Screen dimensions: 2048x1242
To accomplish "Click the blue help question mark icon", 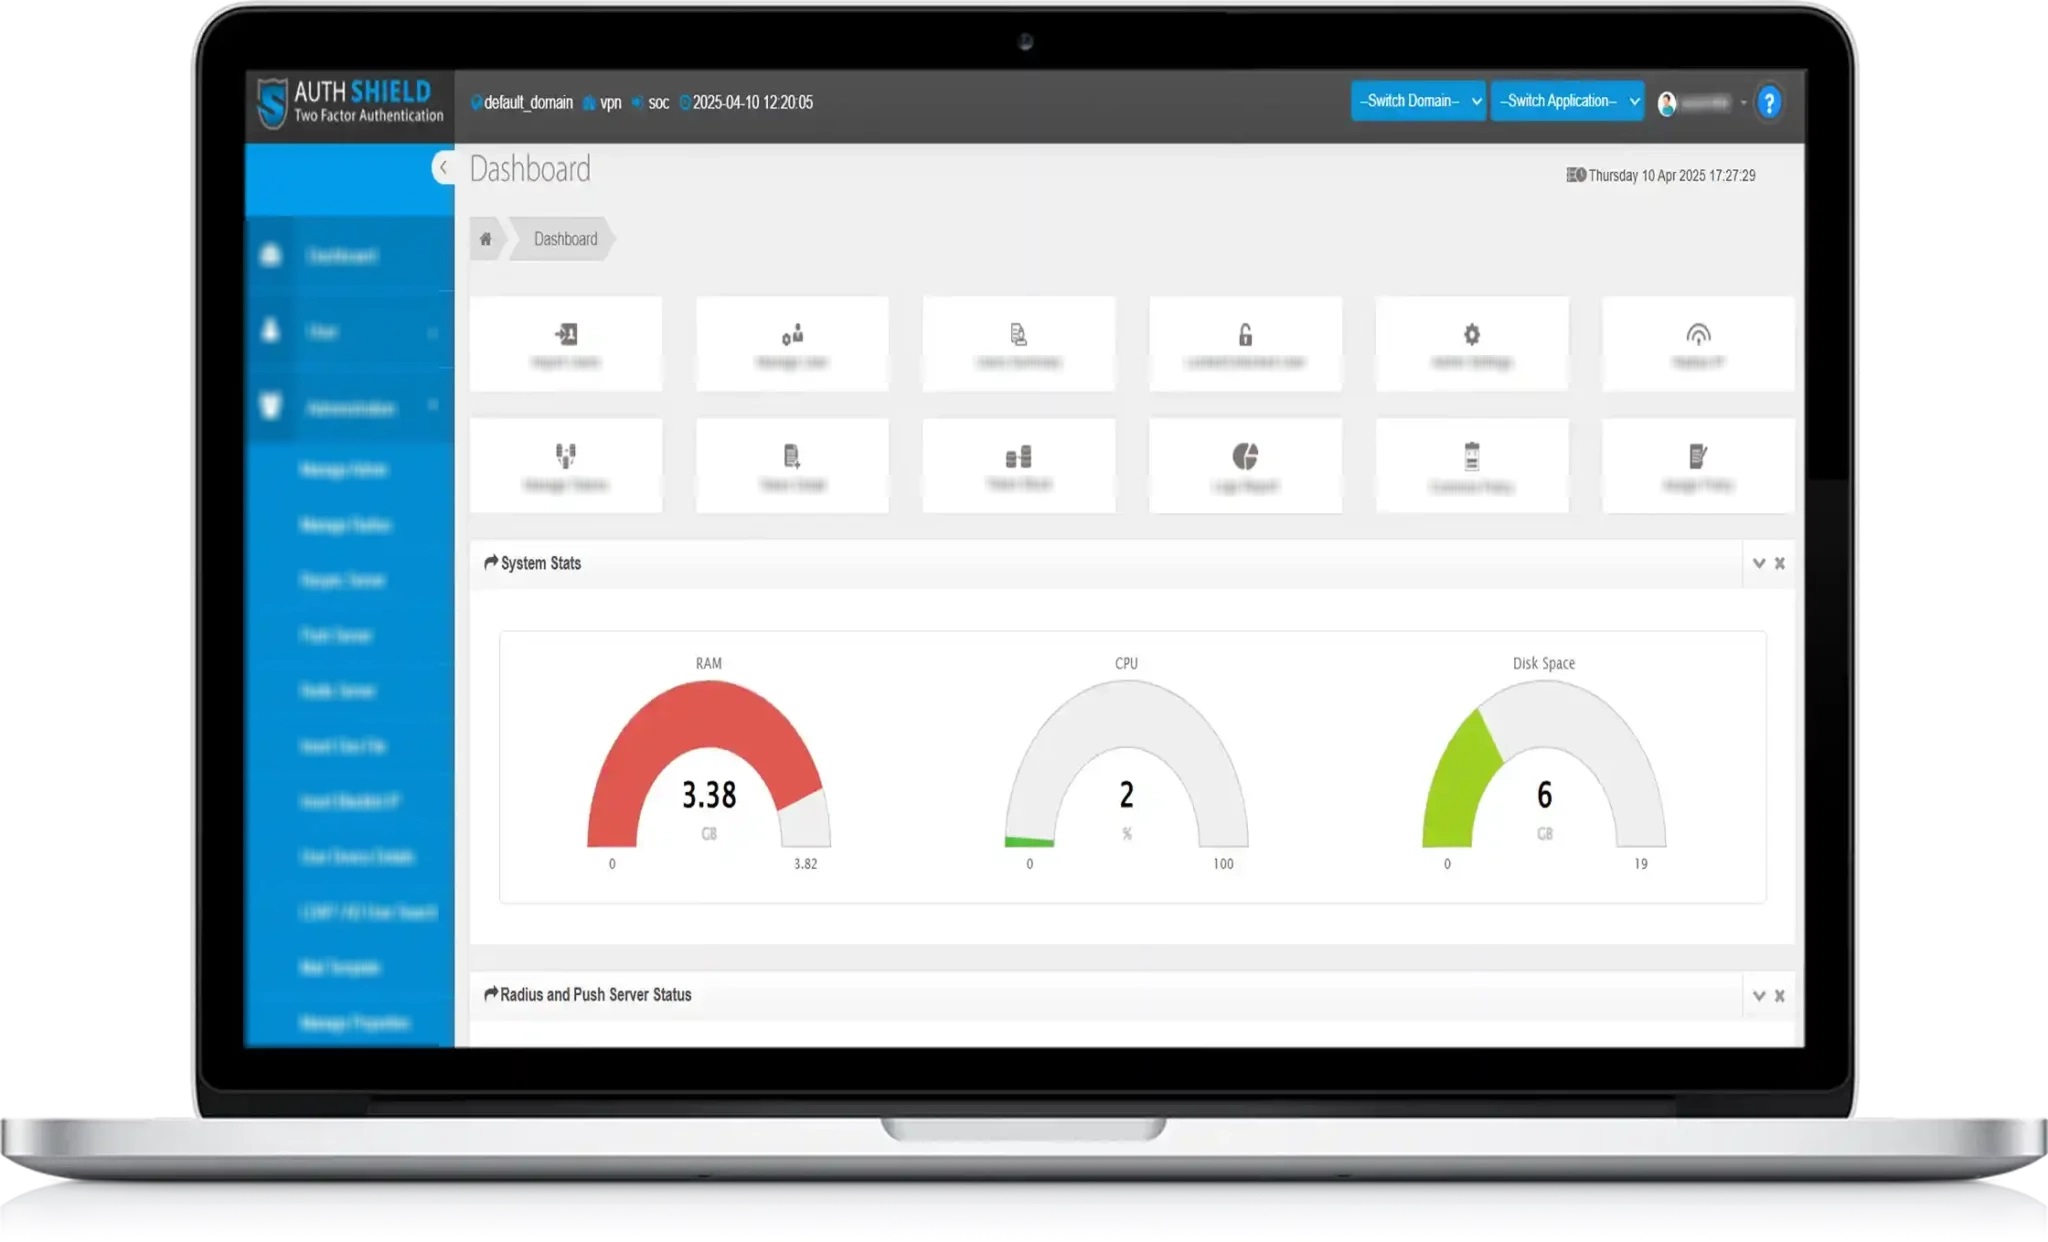I will coord(1769,102).
